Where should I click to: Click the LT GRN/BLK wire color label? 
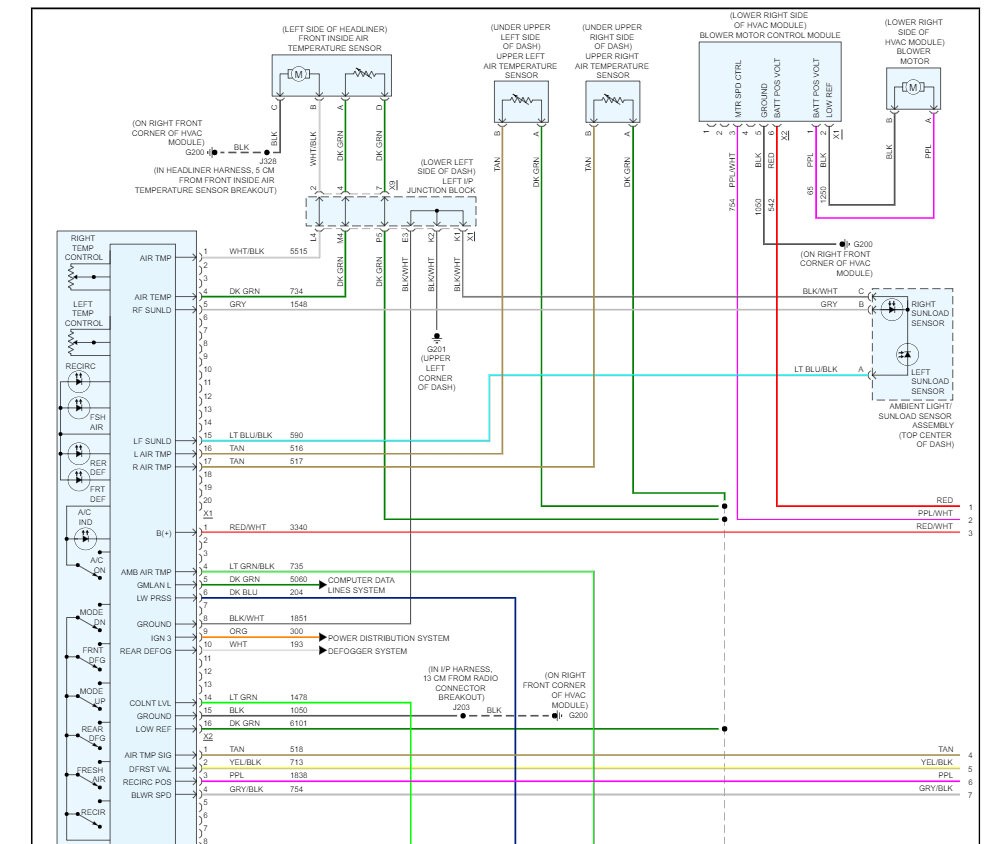[x=252, y=566]
